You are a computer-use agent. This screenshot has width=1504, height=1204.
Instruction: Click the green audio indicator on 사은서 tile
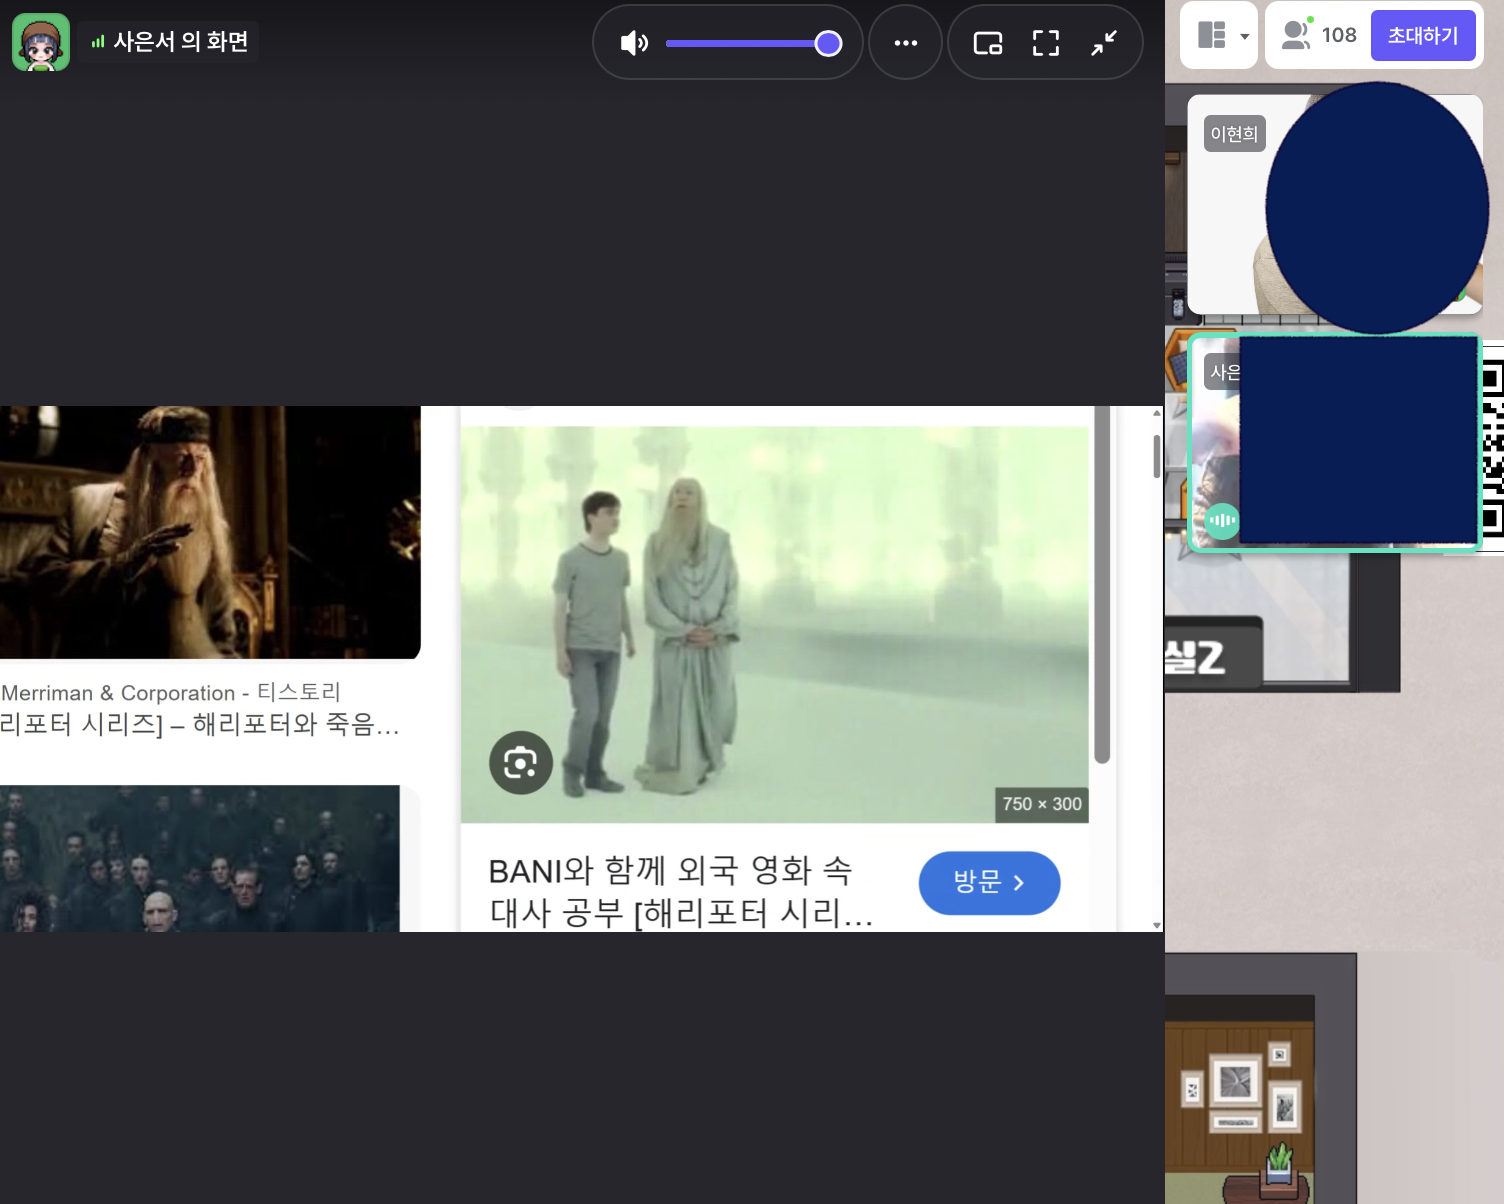1222,520
